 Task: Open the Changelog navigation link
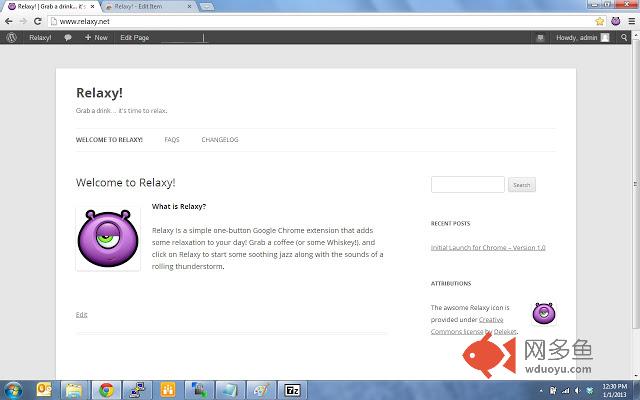pyautogui.click(x=220, y=140)
